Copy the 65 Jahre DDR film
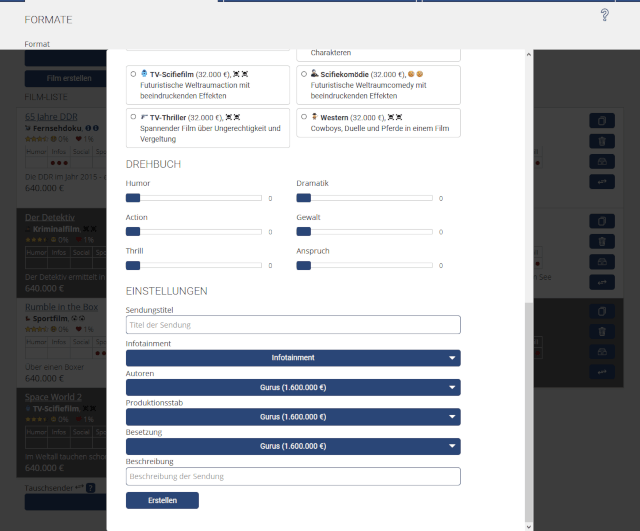640x531 pixels. 602,121
